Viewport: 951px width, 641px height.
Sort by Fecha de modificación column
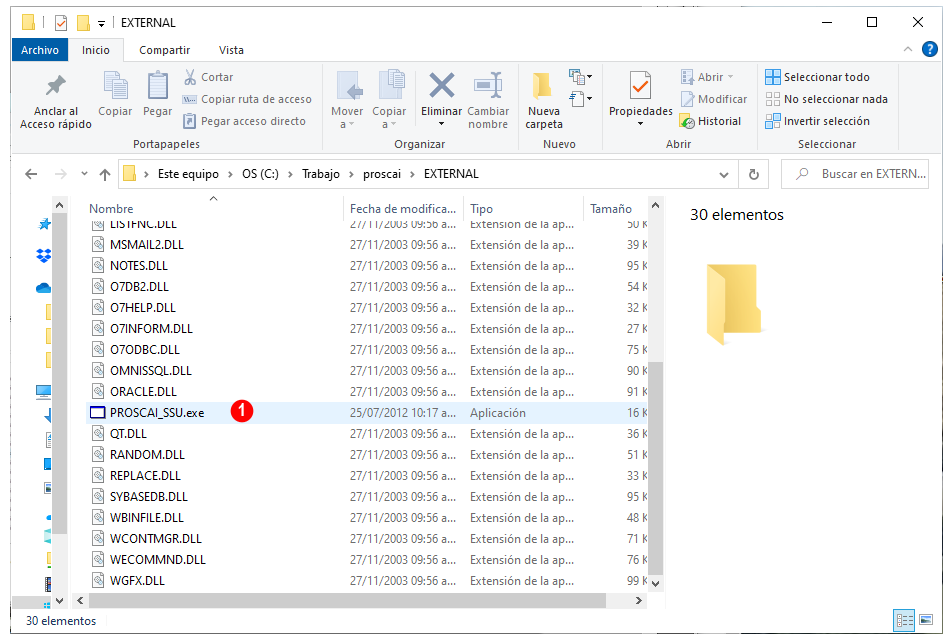403,209
